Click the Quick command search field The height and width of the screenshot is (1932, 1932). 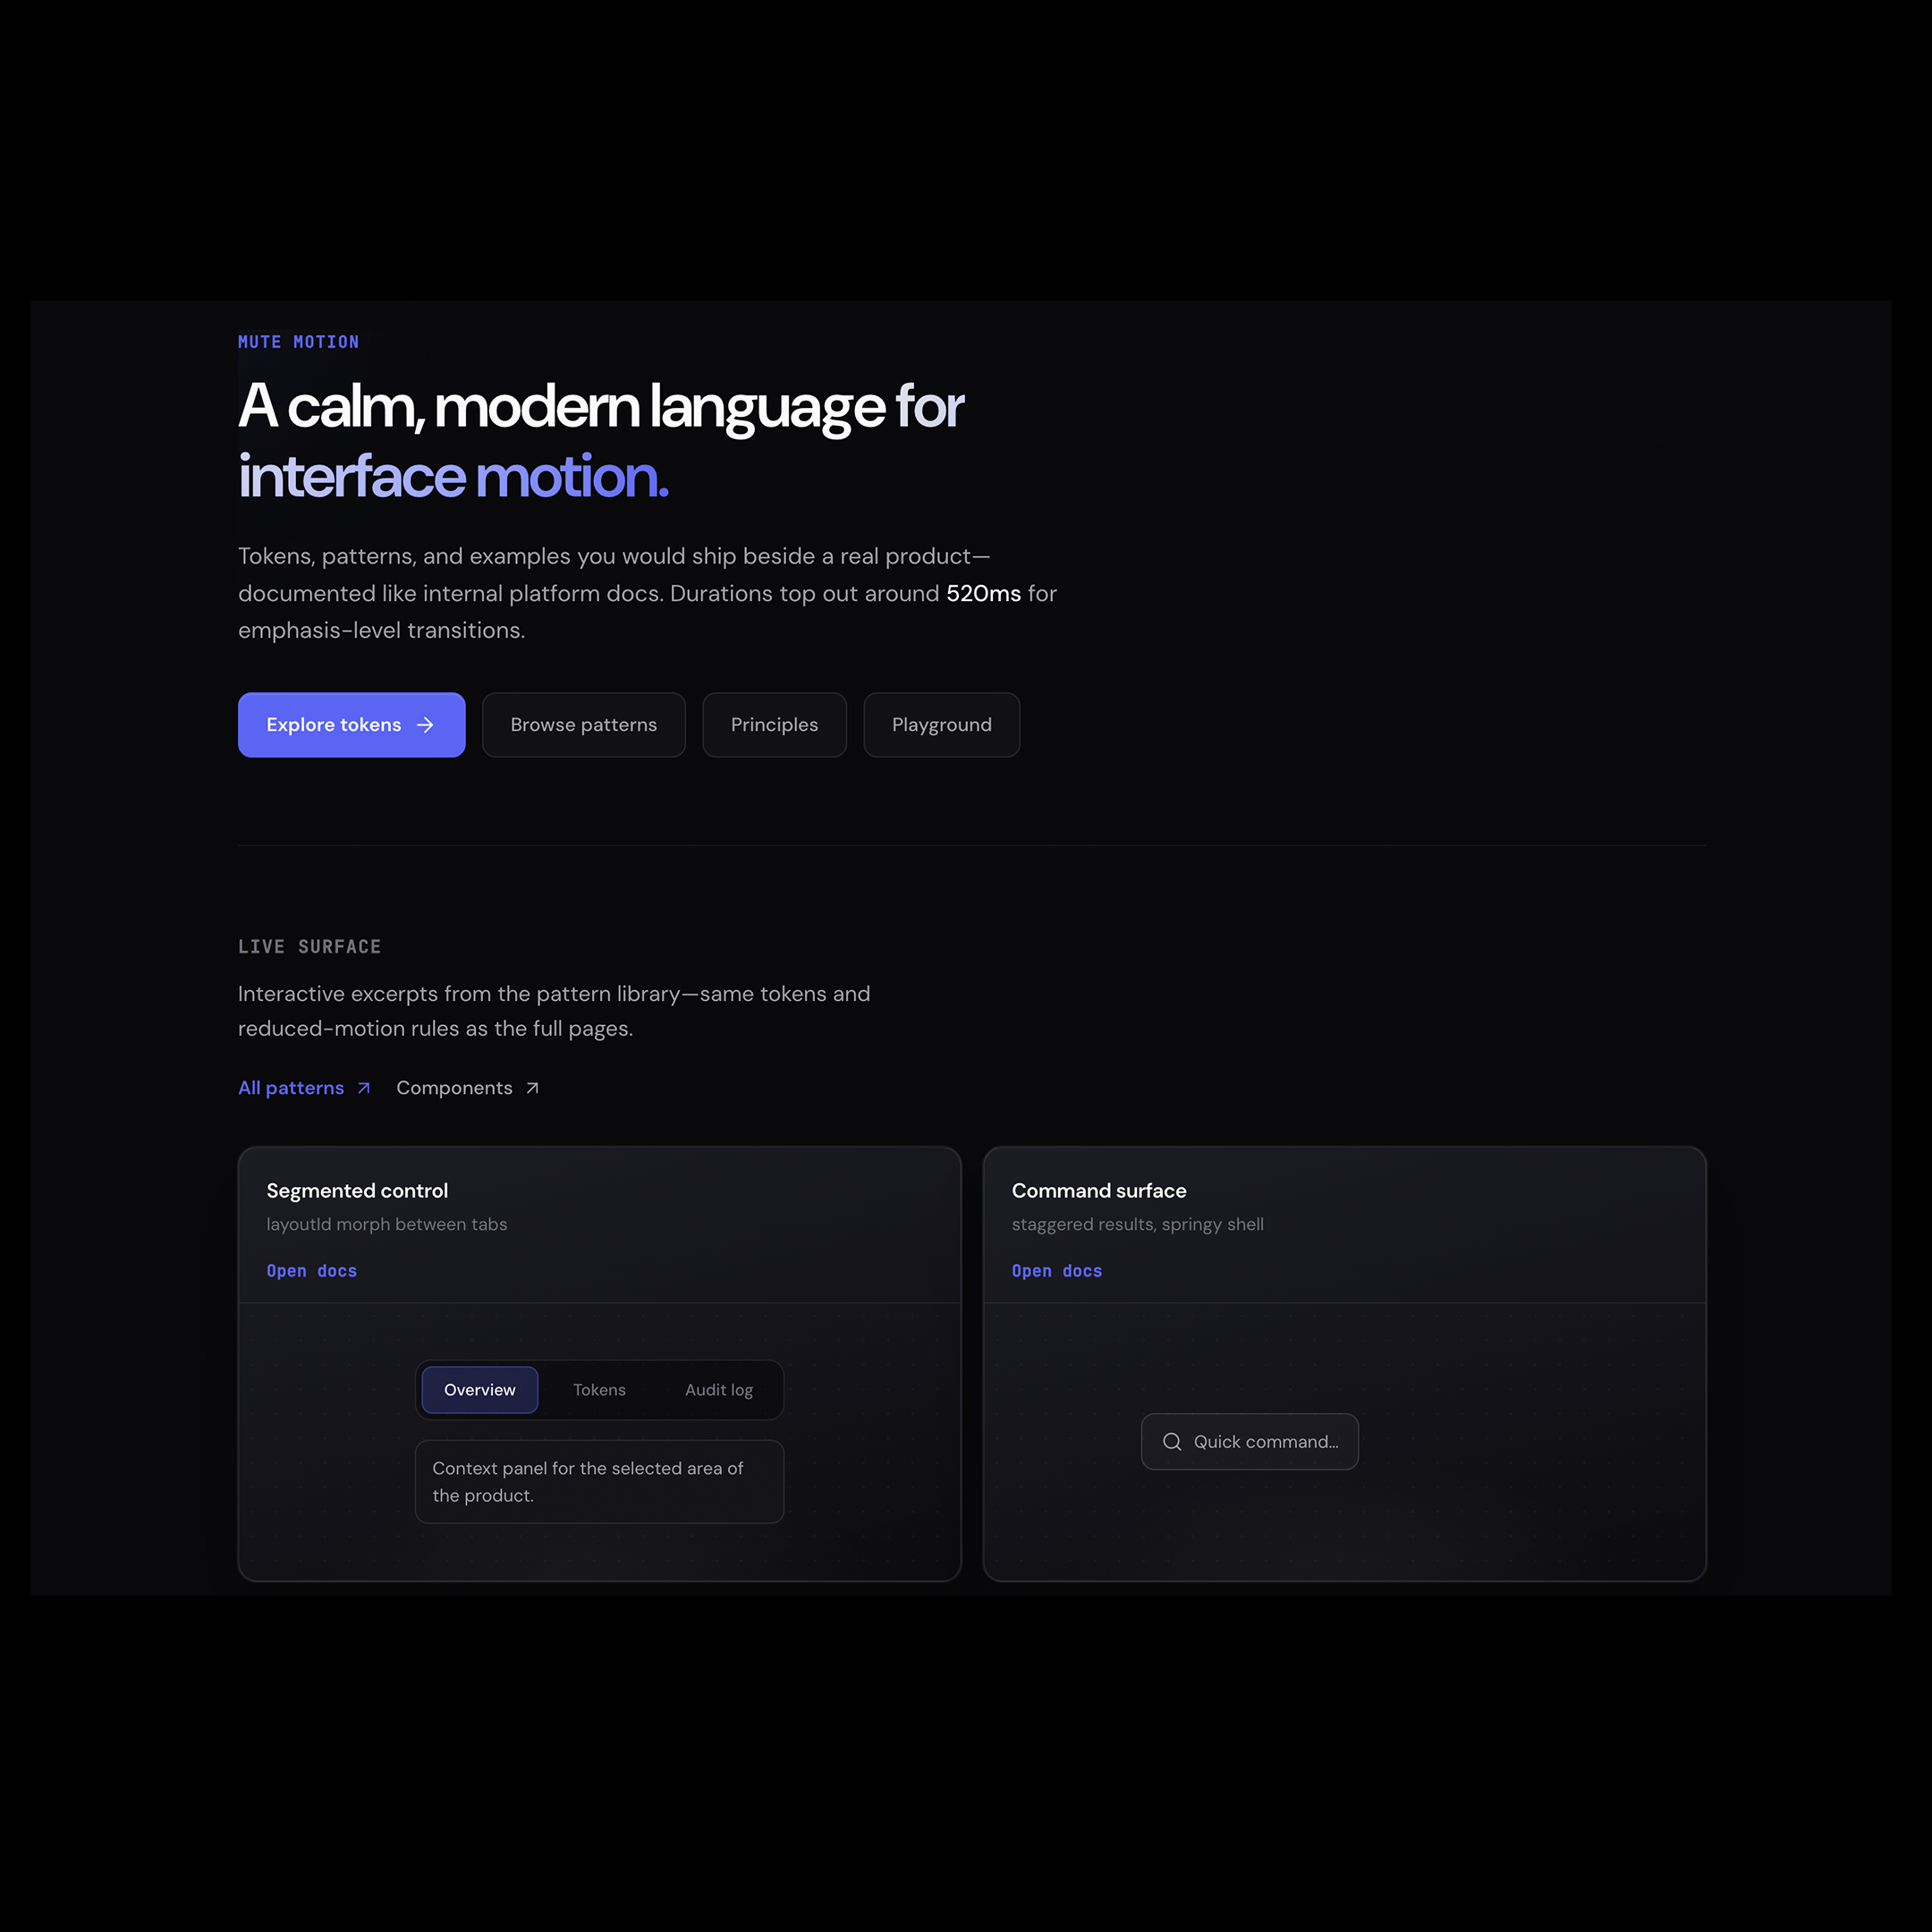click(1250, 1442)
